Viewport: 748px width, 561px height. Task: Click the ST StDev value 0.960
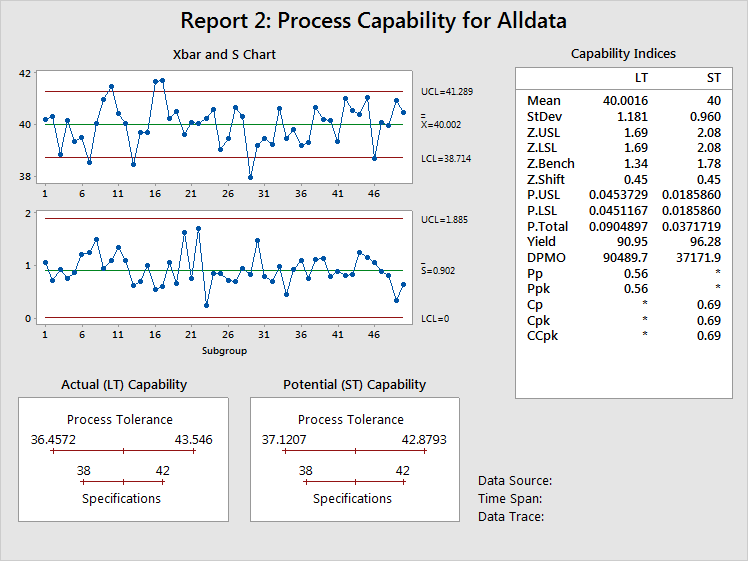pos(705,116)
